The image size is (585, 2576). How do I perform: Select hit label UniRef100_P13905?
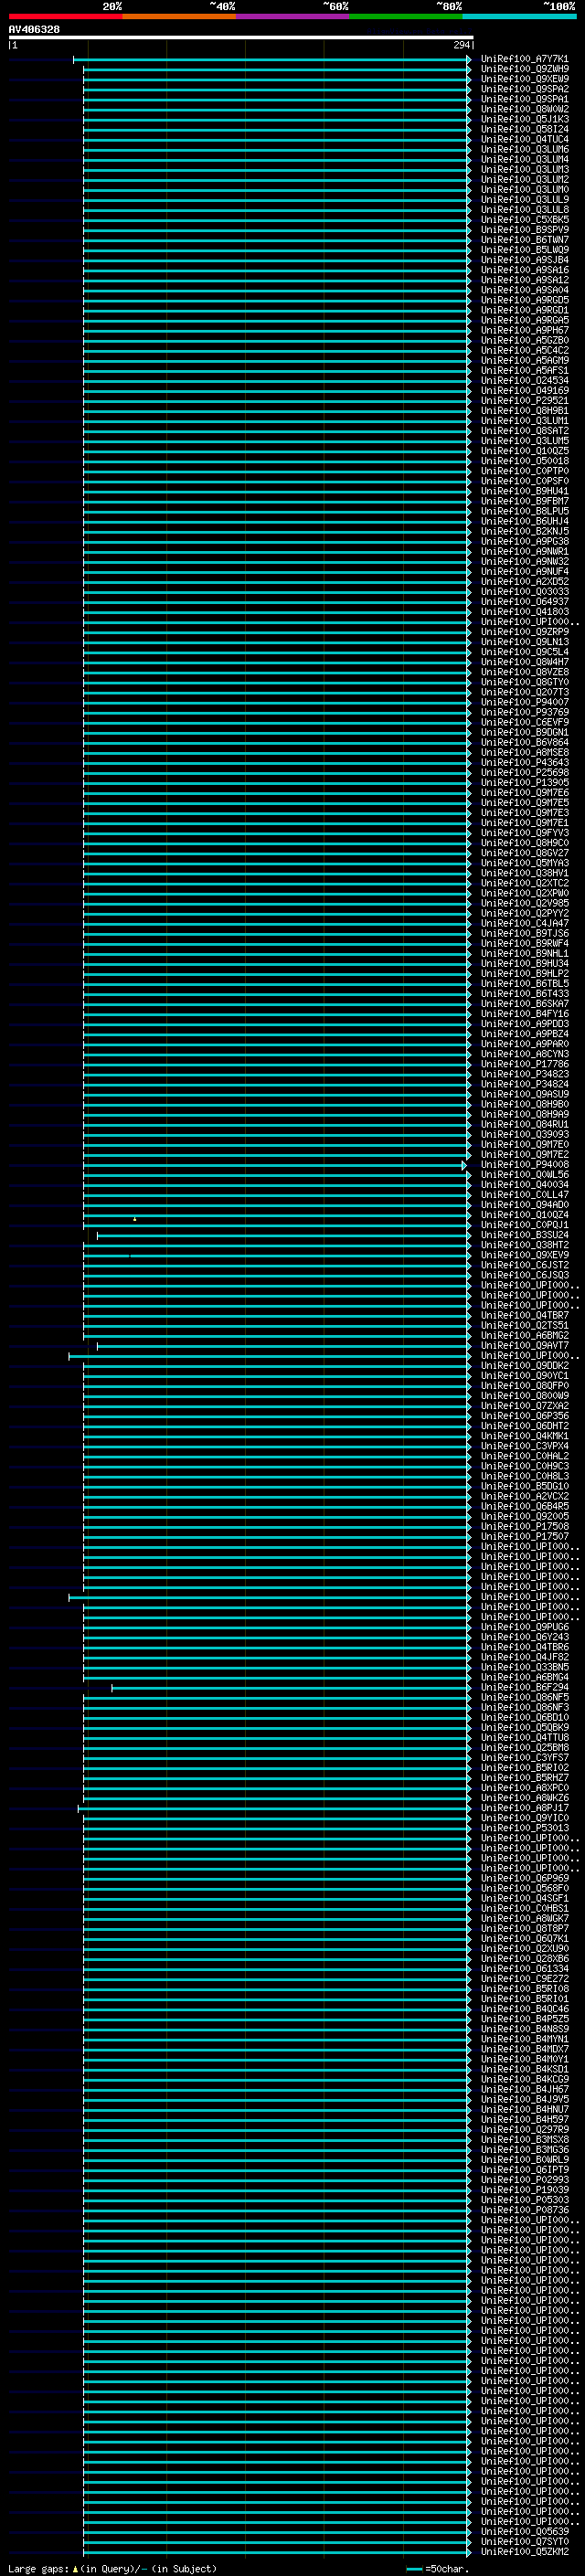coord(524,783)
